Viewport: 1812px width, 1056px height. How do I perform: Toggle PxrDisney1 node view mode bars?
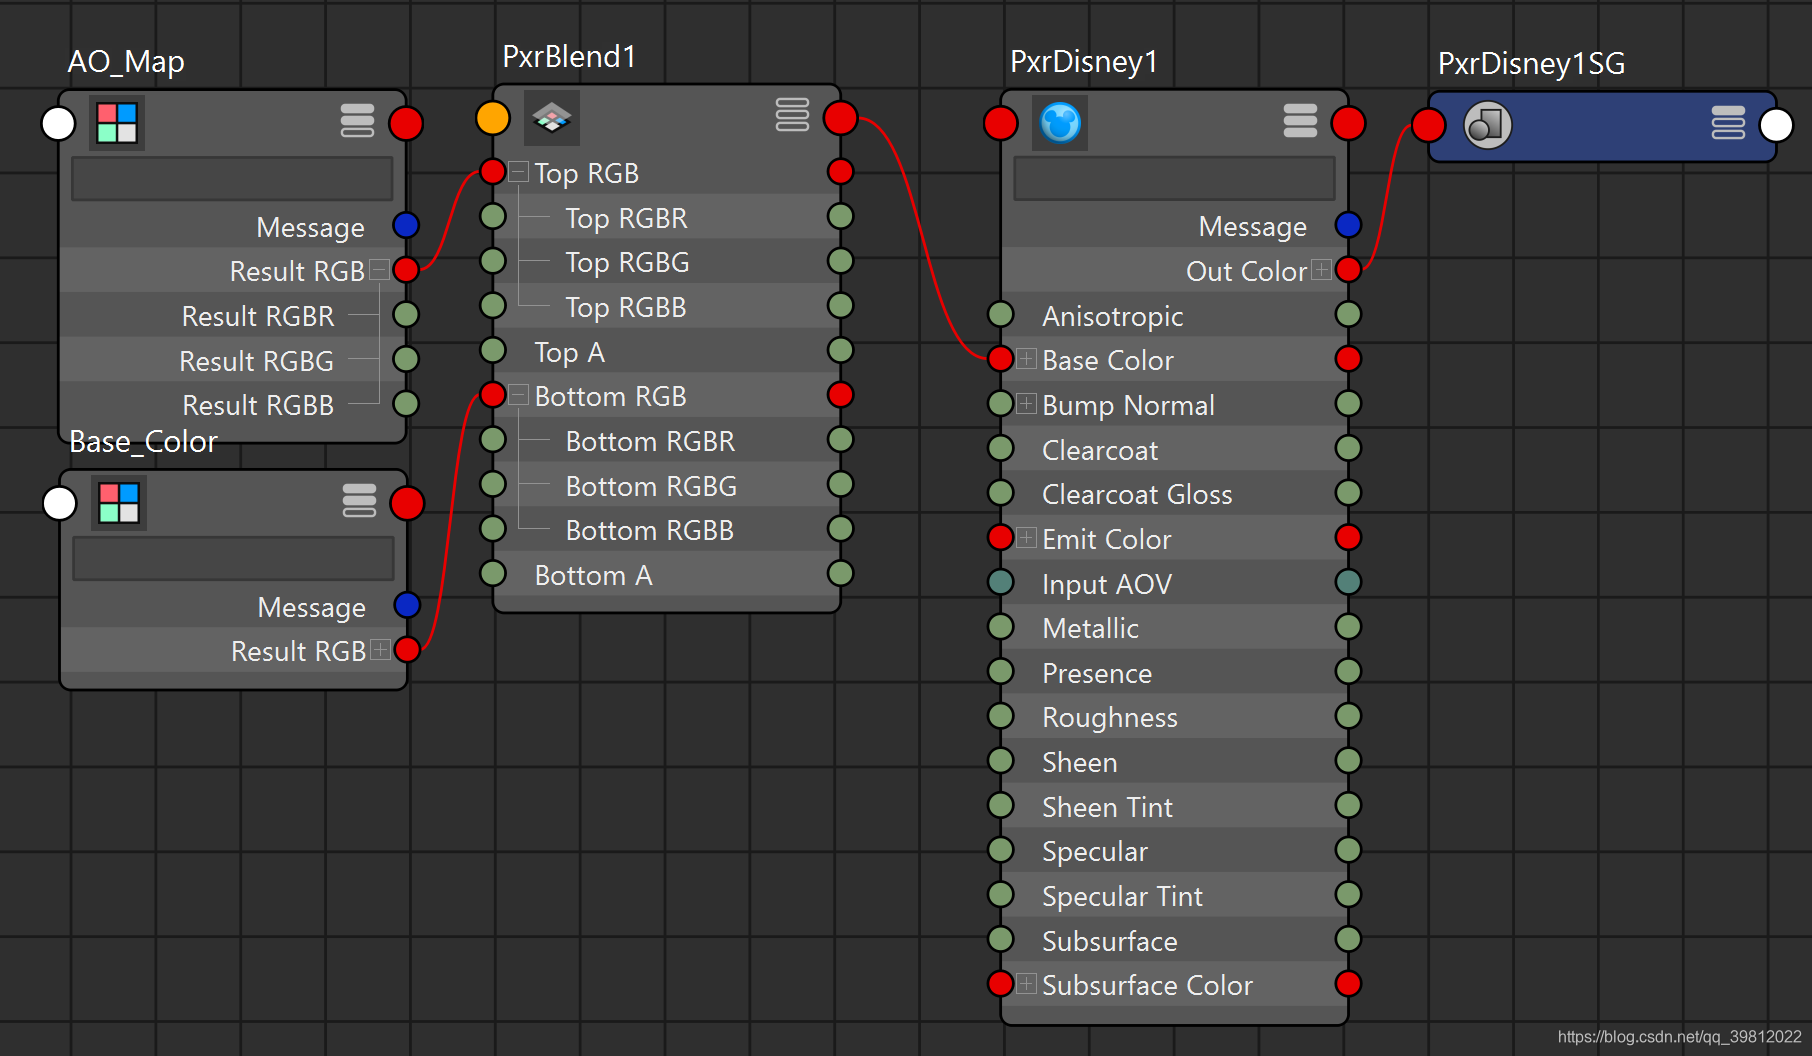point(1300,120)
